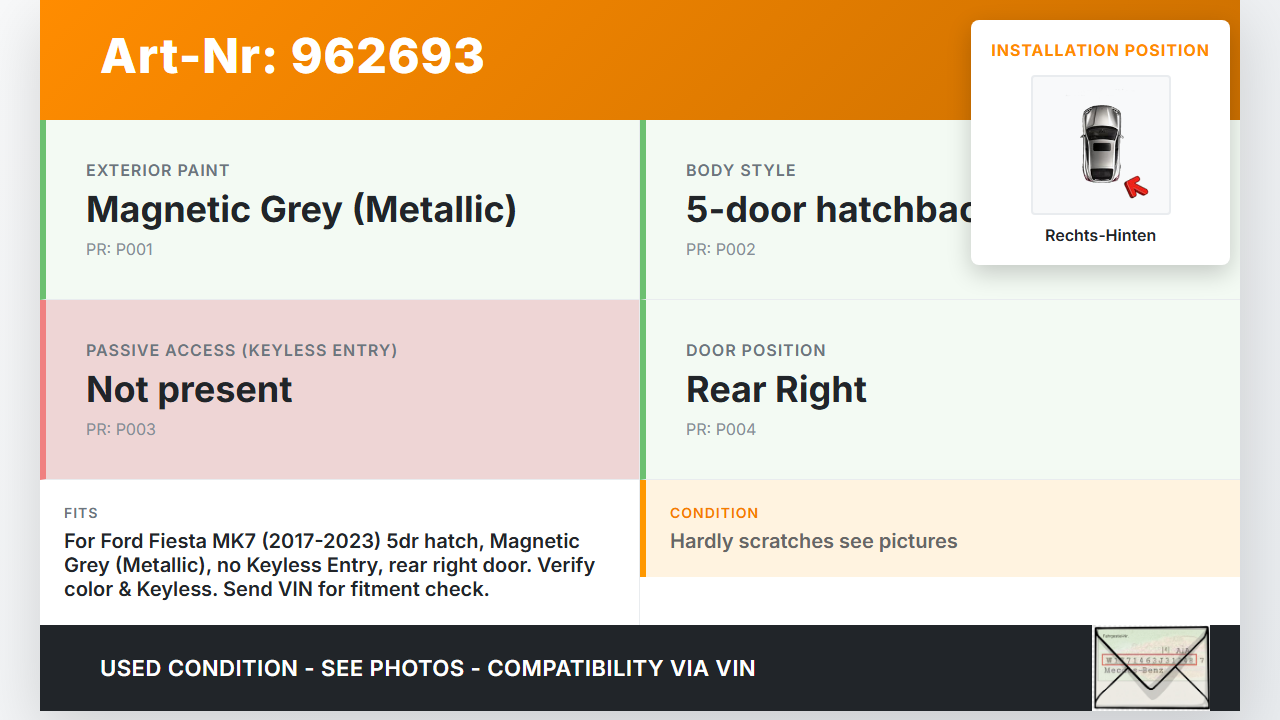The image size is (1280, 720).
Task: Click the PR: P004 code
Action: (x=720, y=429)
